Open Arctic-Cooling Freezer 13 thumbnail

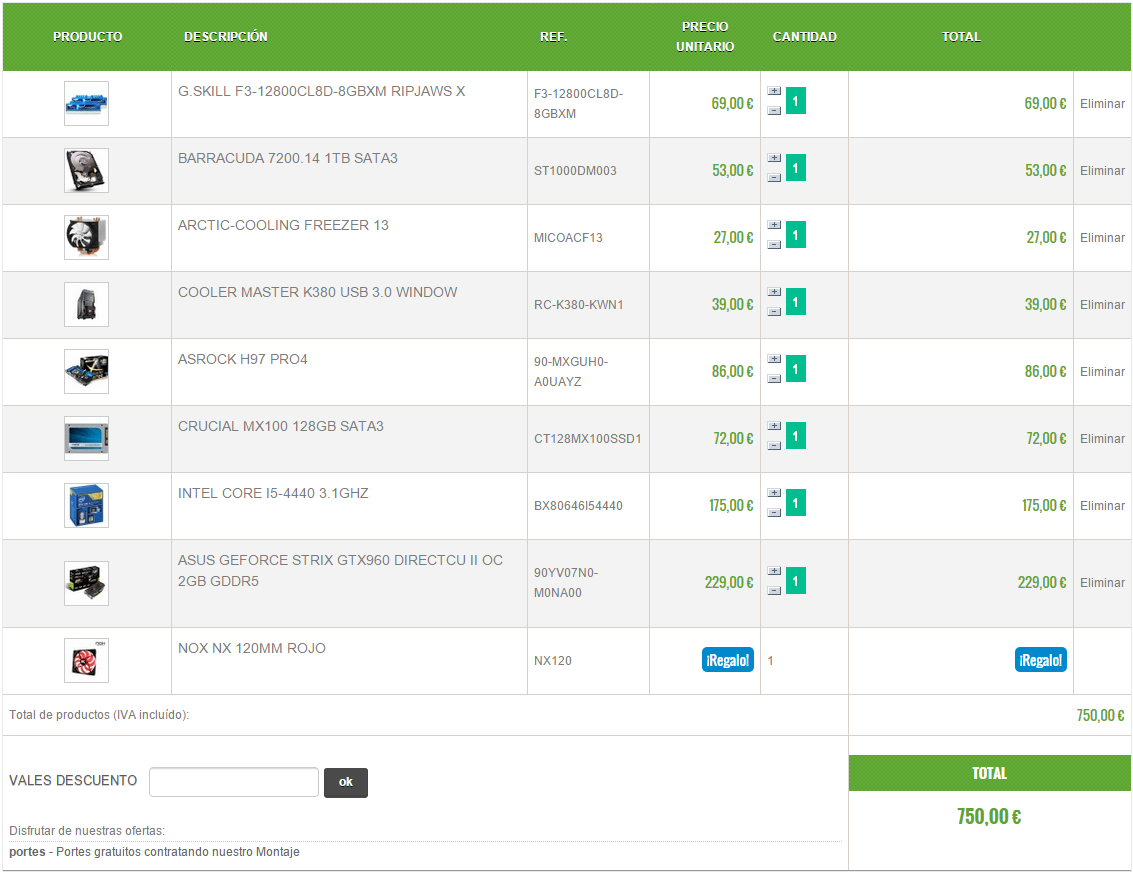86,238
